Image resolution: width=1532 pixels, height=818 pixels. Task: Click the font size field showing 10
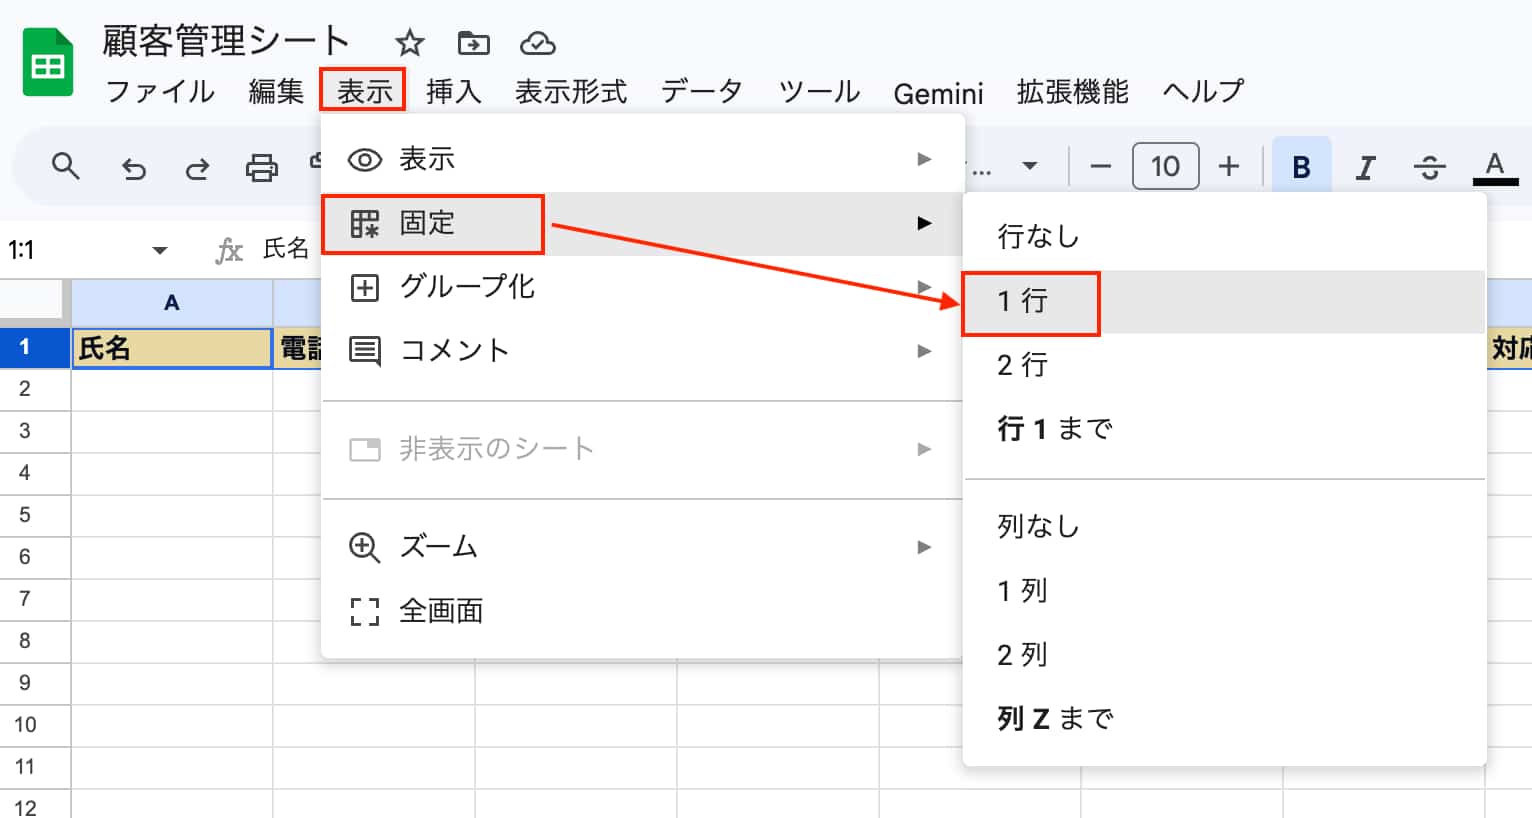pyautogui.click(x=1165, y=166)
